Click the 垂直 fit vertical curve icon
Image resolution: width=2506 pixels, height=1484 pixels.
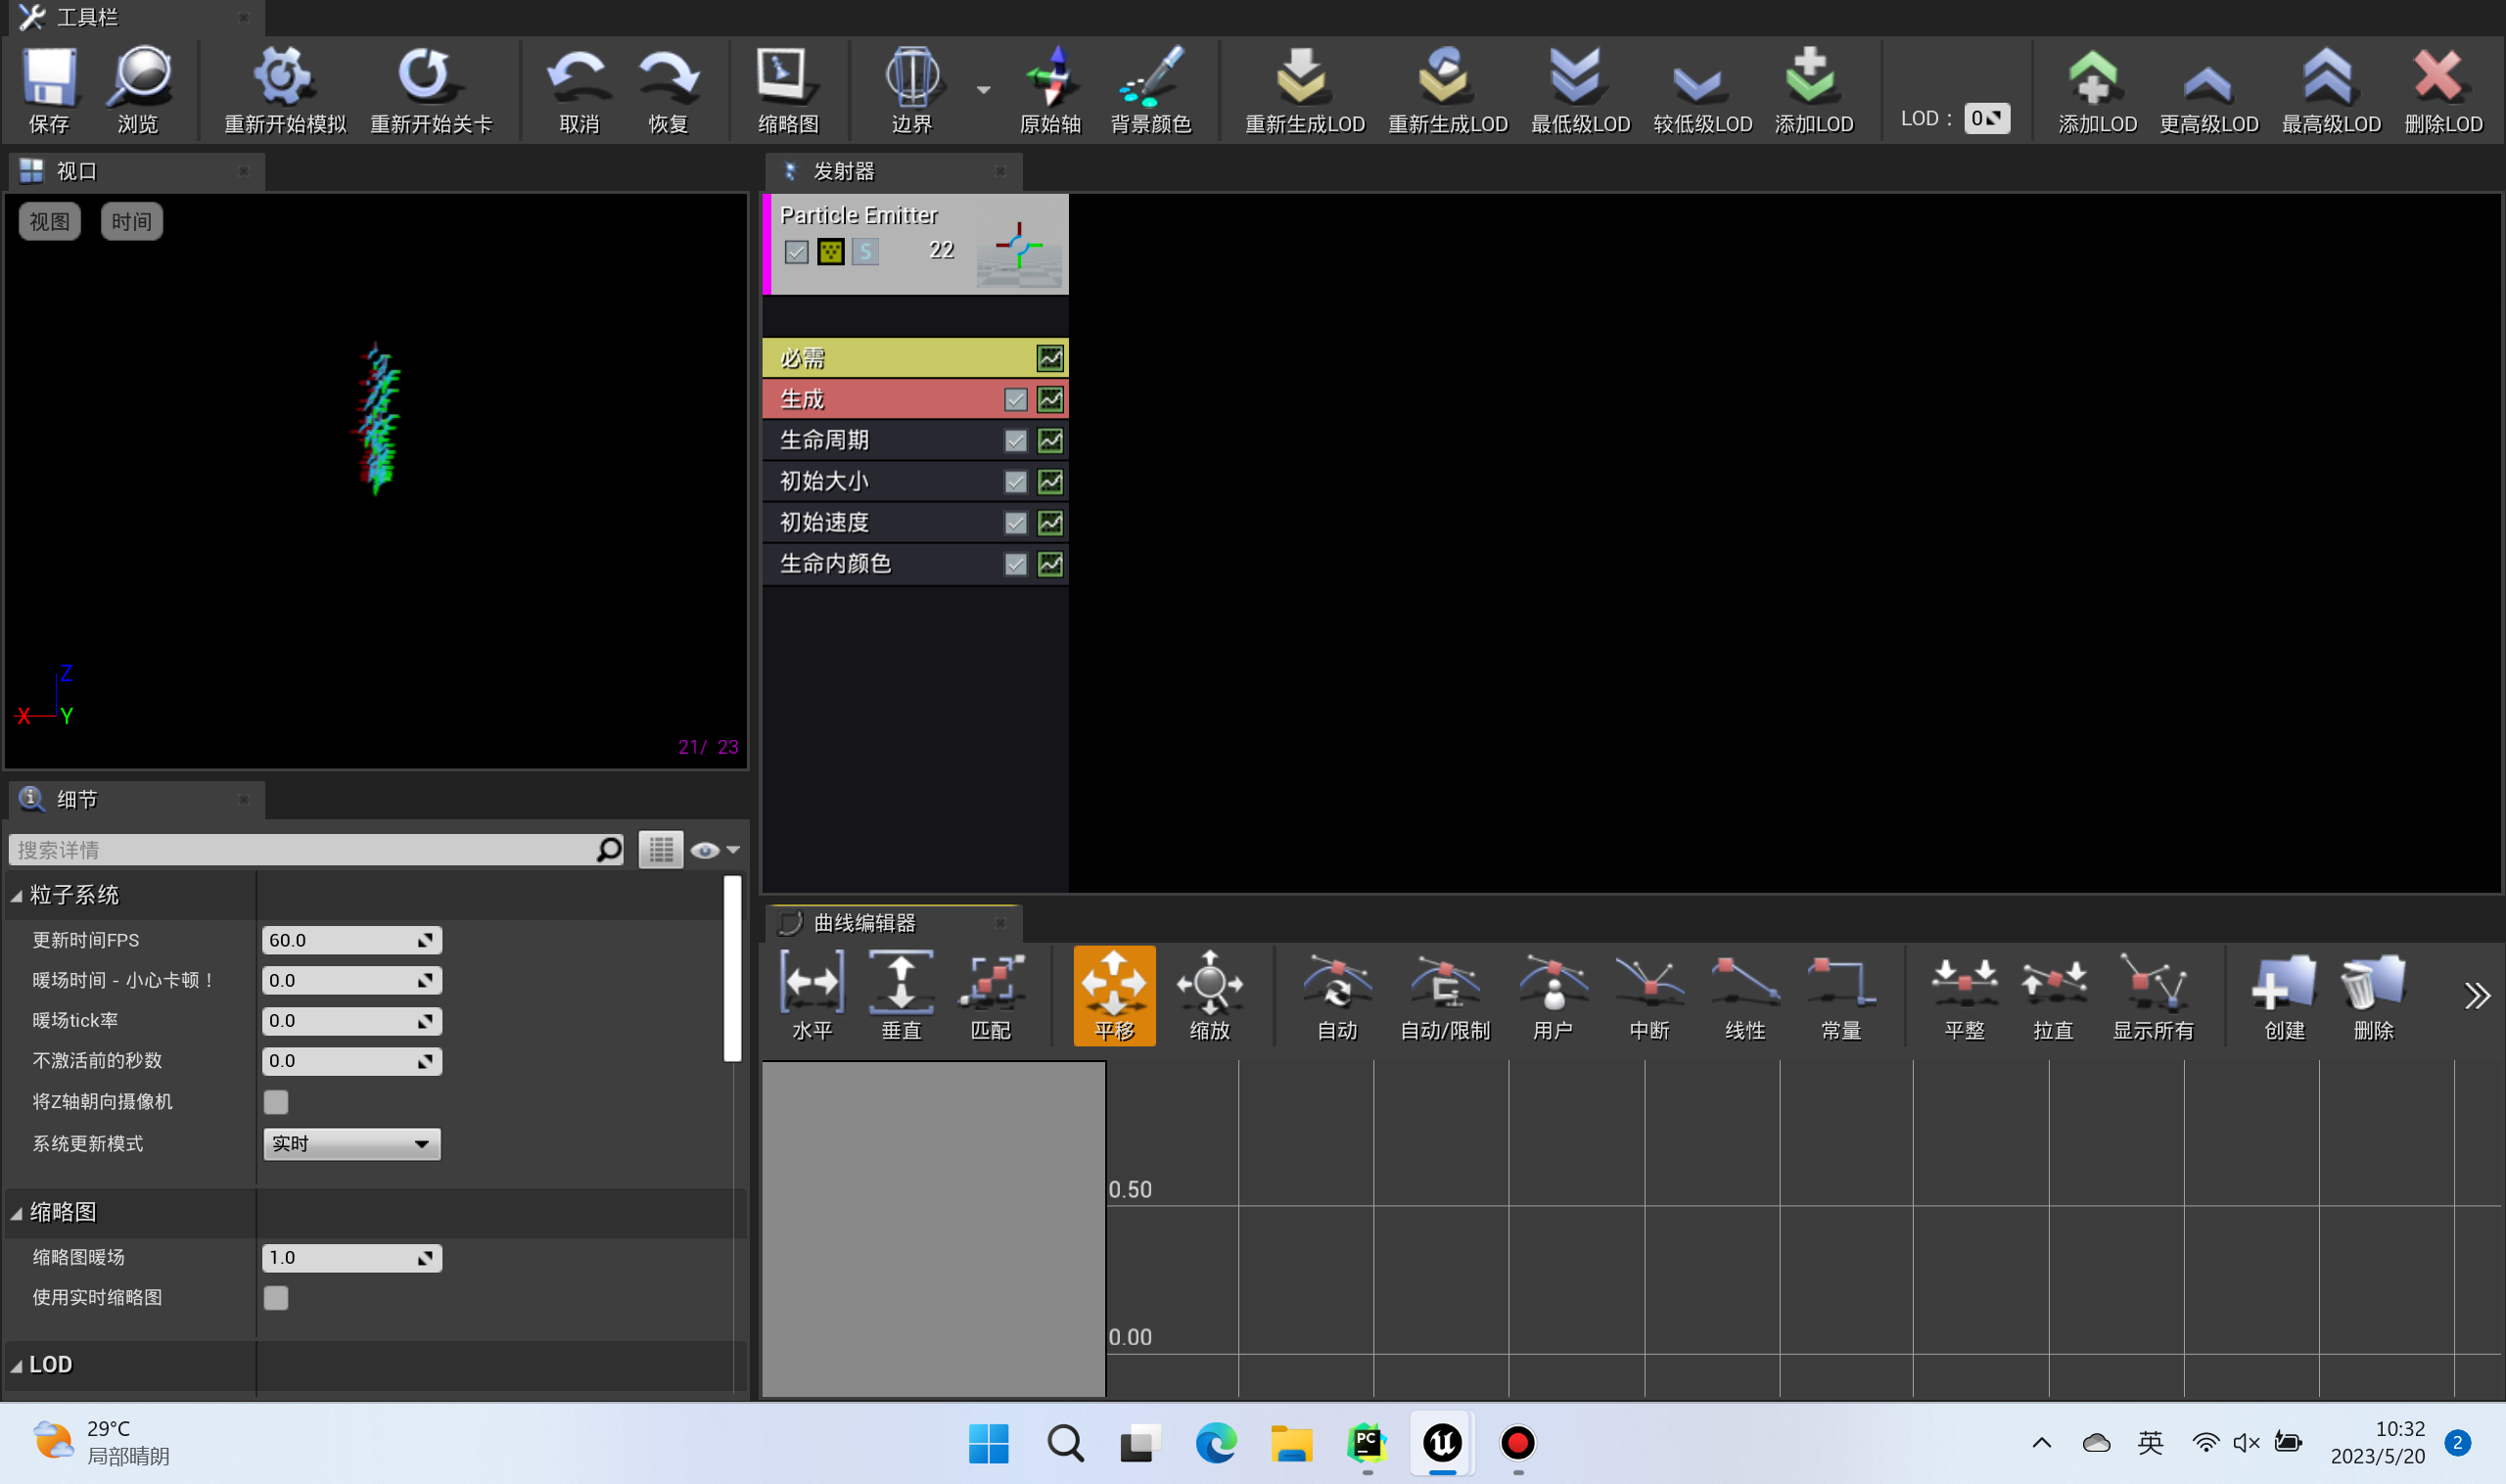coord(900,995)
